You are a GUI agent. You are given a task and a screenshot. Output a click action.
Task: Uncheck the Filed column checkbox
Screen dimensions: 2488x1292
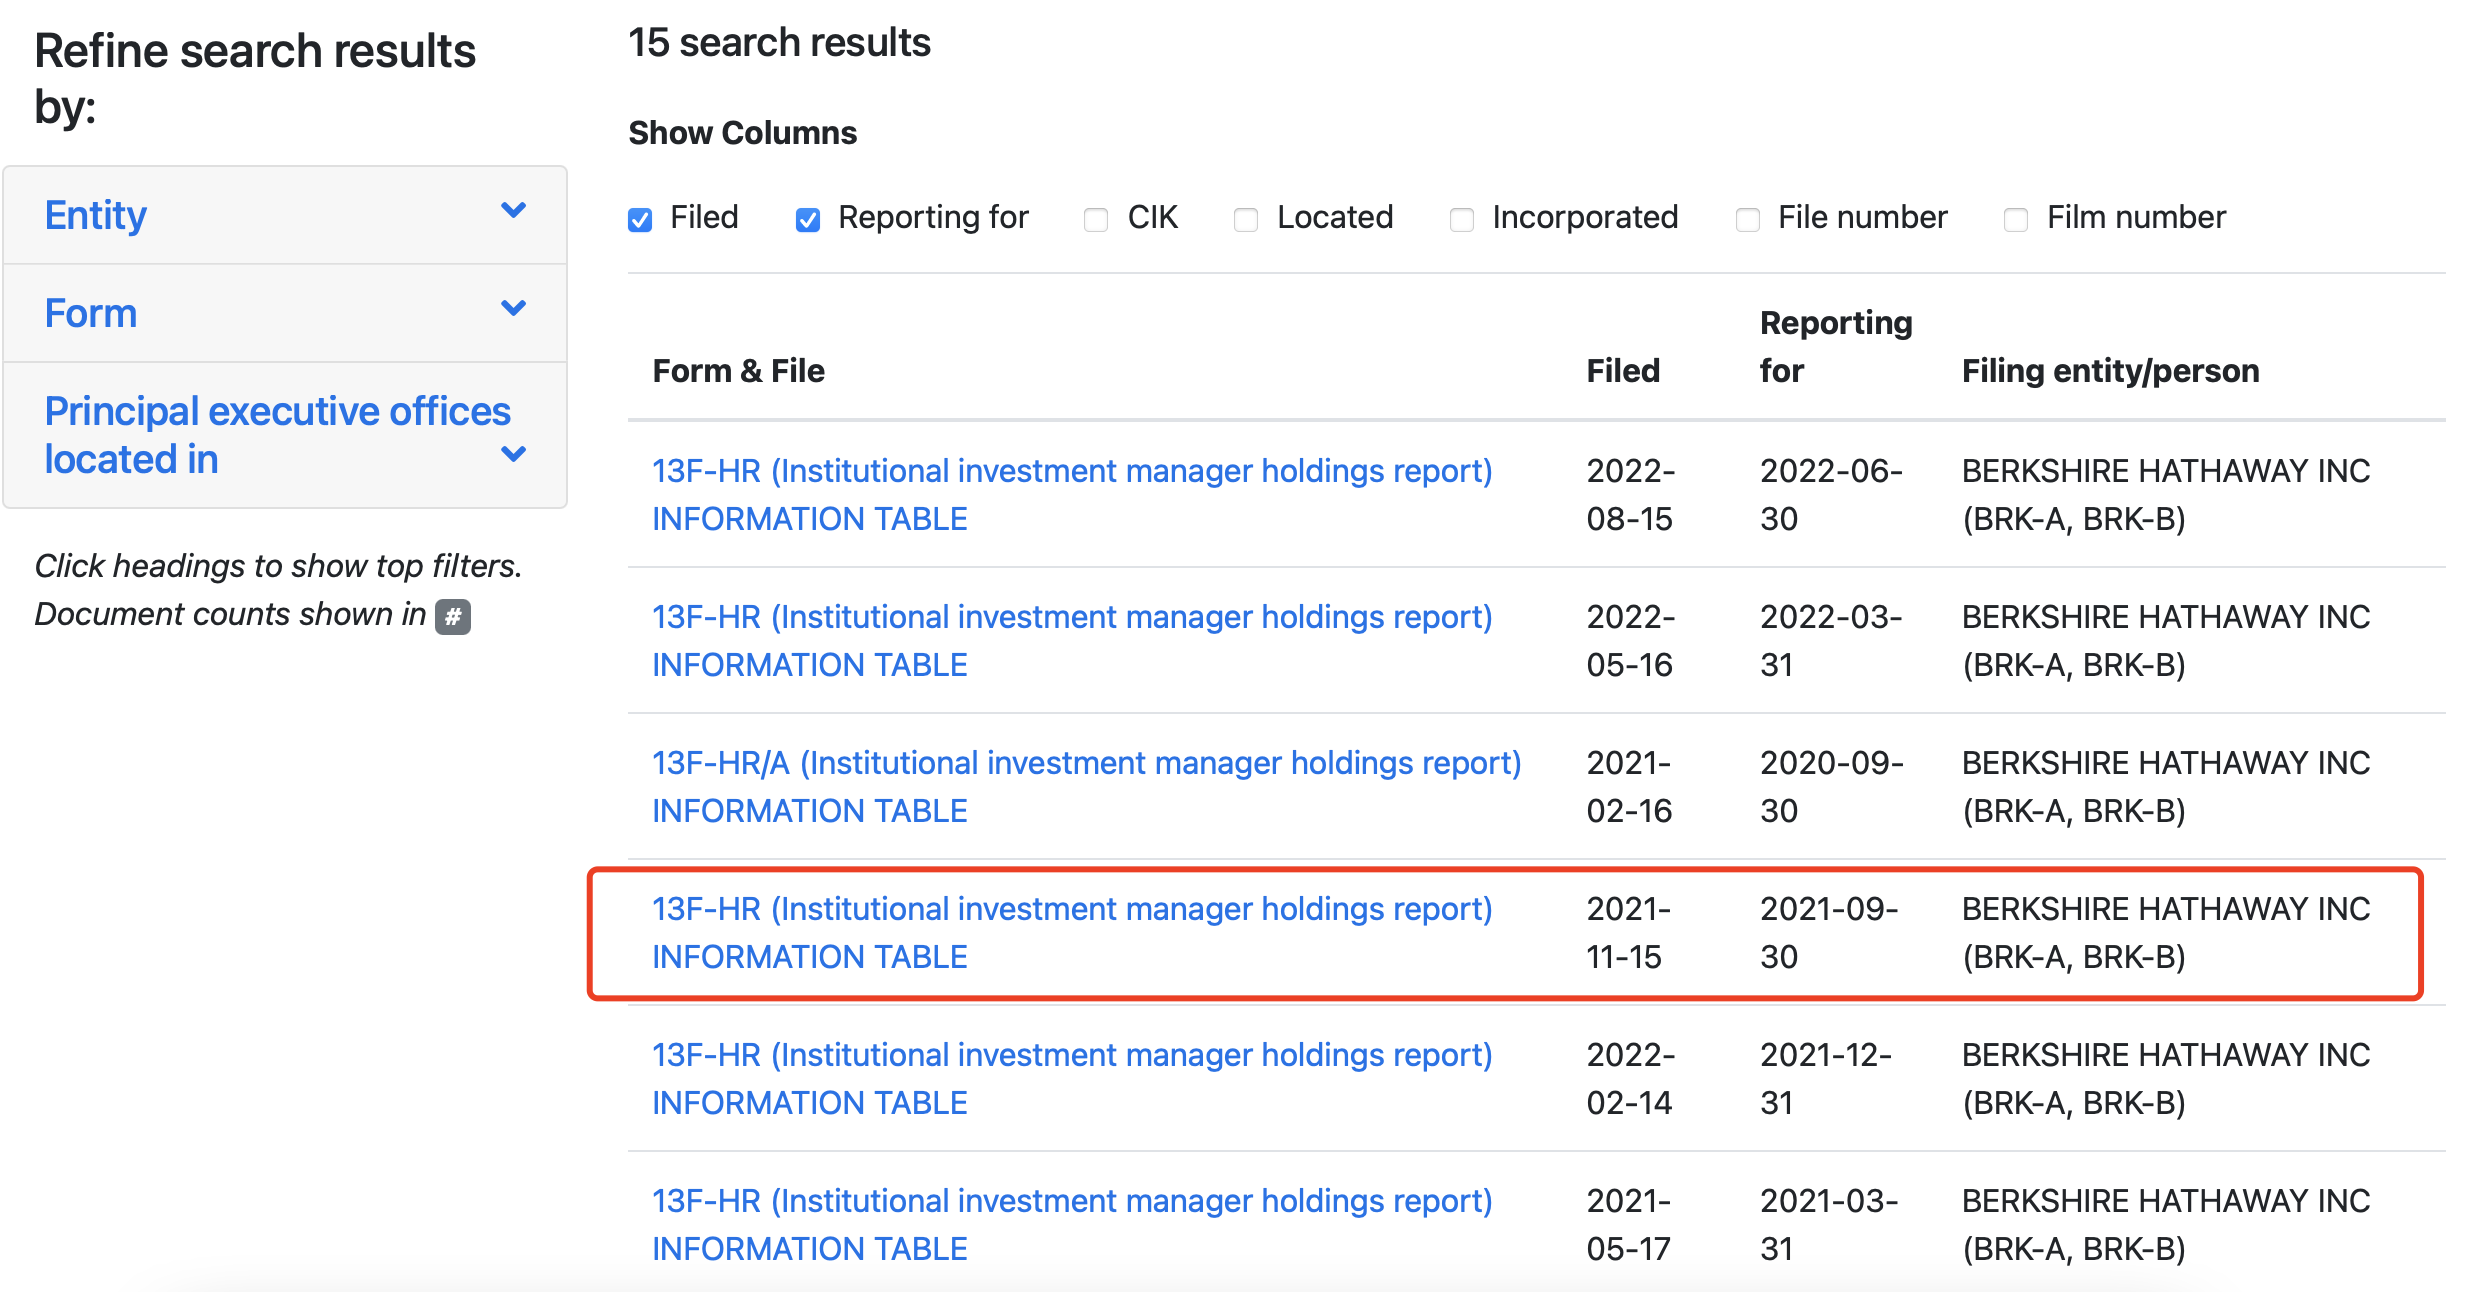[x=640, y=219]
